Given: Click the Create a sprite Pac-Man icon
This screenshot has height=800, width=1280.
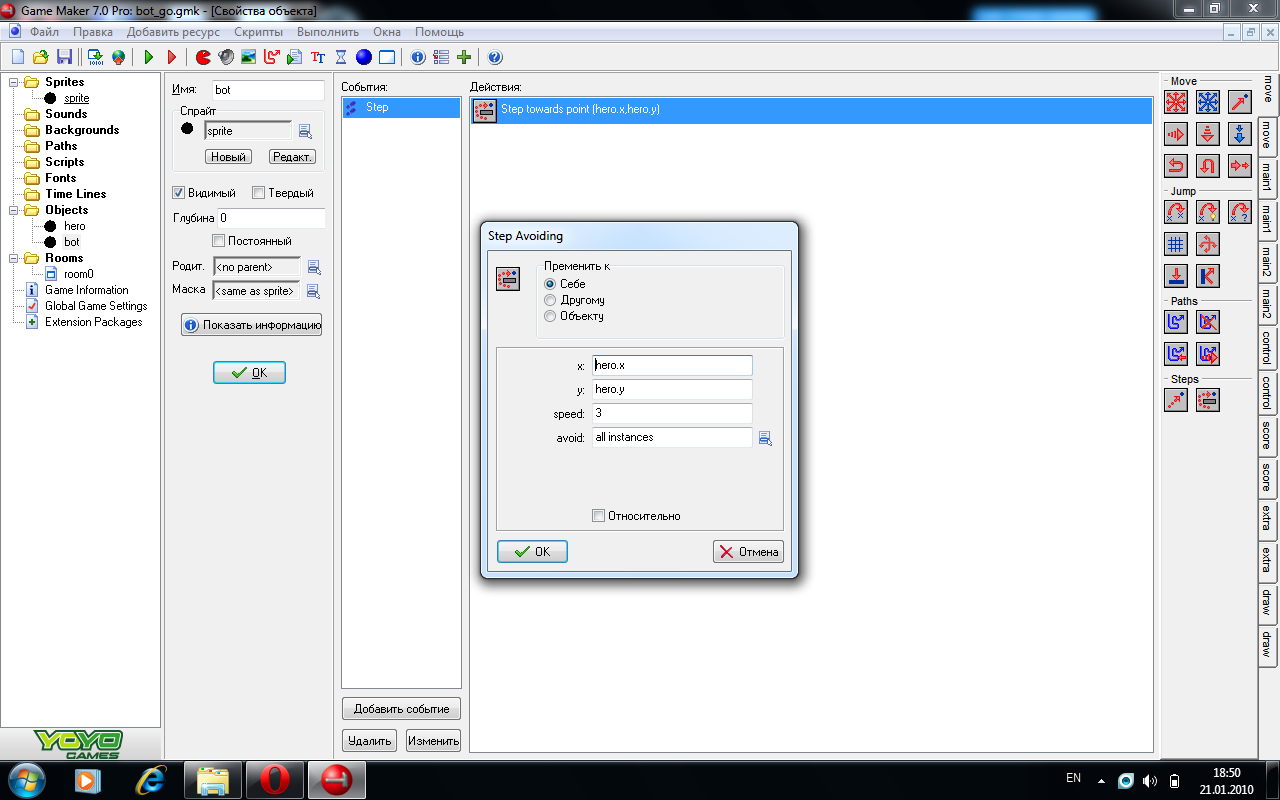Looking at the screenshot, I should pyautogui.click(x=203, y=57).
